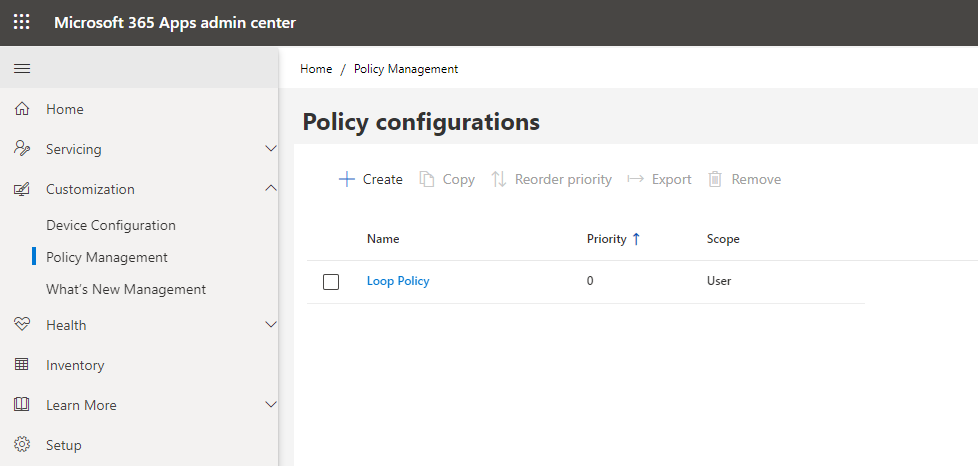Sort by the Priority column header
Viewport: 978px width, 466px height.
606,239
